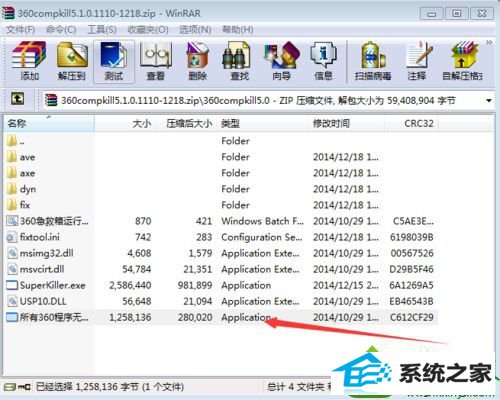This screenshot has height=400, width=500.
Task: Select the 所有360程序无 application icon
Action: (12, 317)
